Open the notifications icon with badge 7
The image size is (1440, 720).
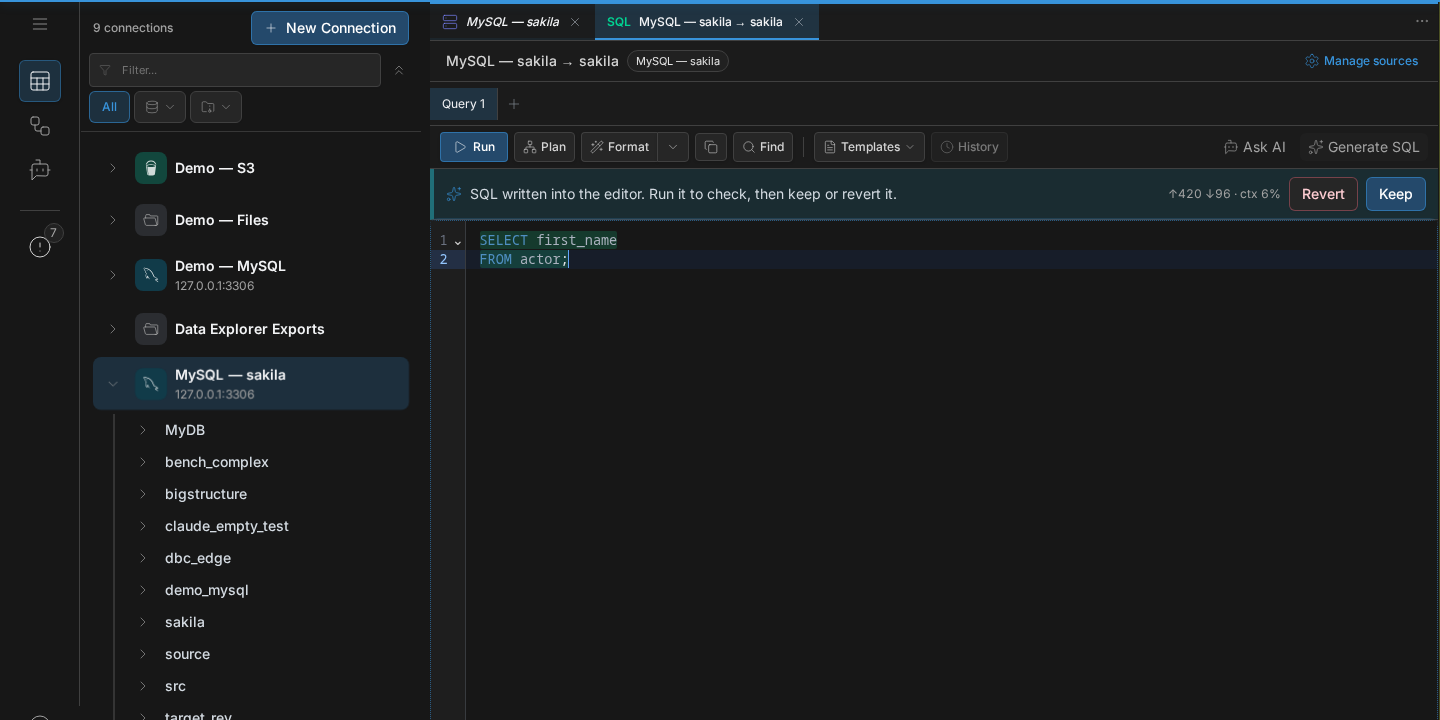[40, 246]
